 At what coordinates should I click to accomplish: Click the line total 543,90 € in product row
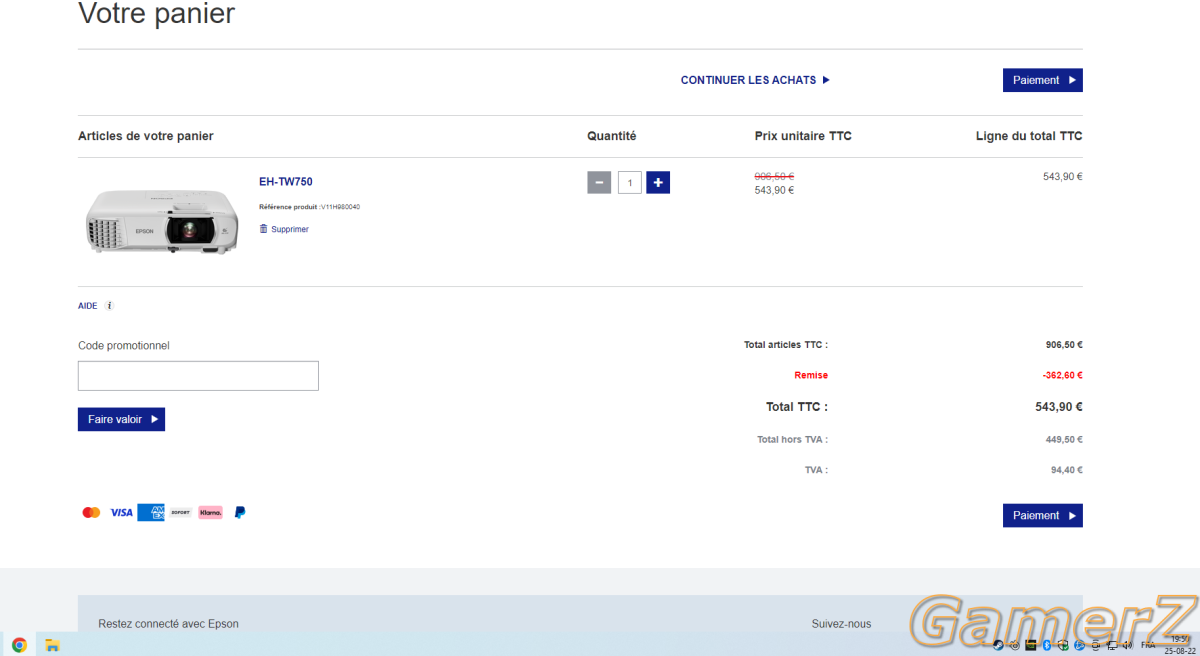(x=1063, y=176)
